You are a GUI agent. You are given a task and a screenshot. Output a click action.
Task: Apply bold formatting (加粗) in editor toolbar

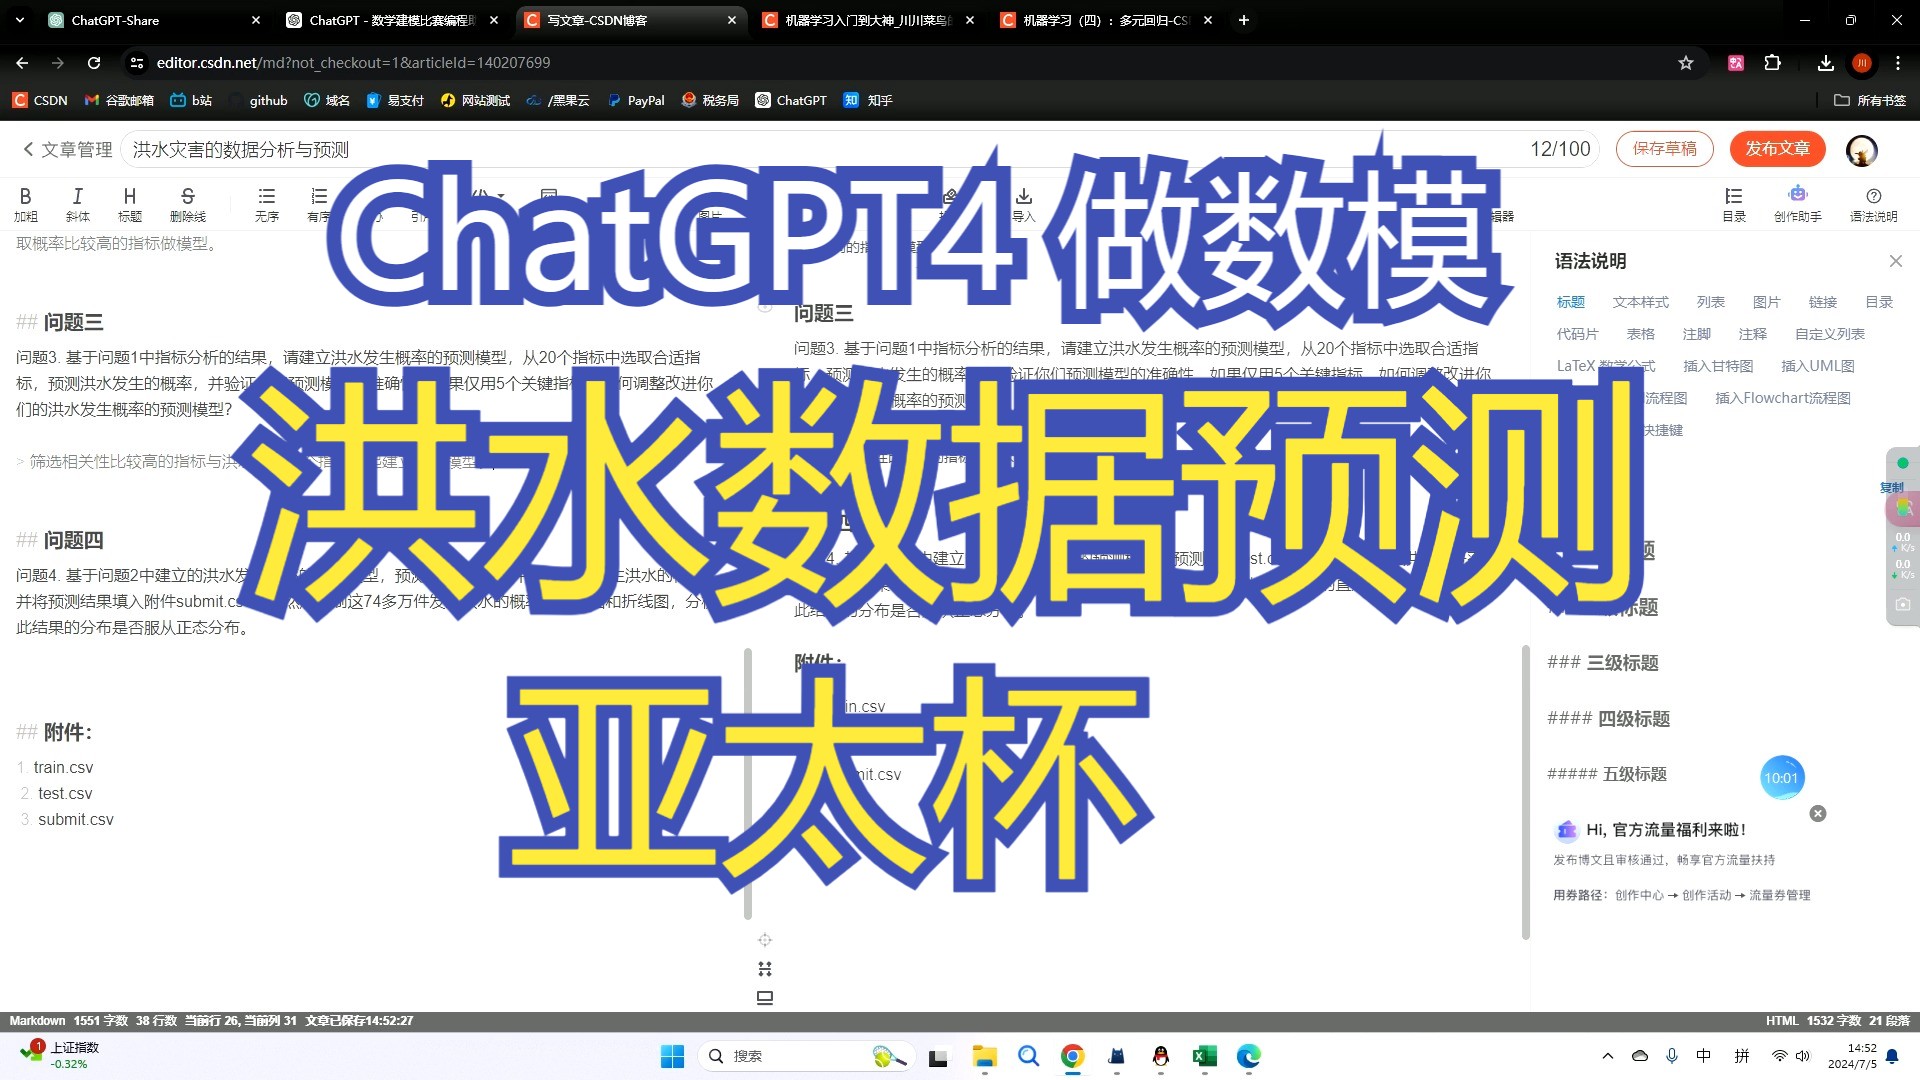click(25, 203)
